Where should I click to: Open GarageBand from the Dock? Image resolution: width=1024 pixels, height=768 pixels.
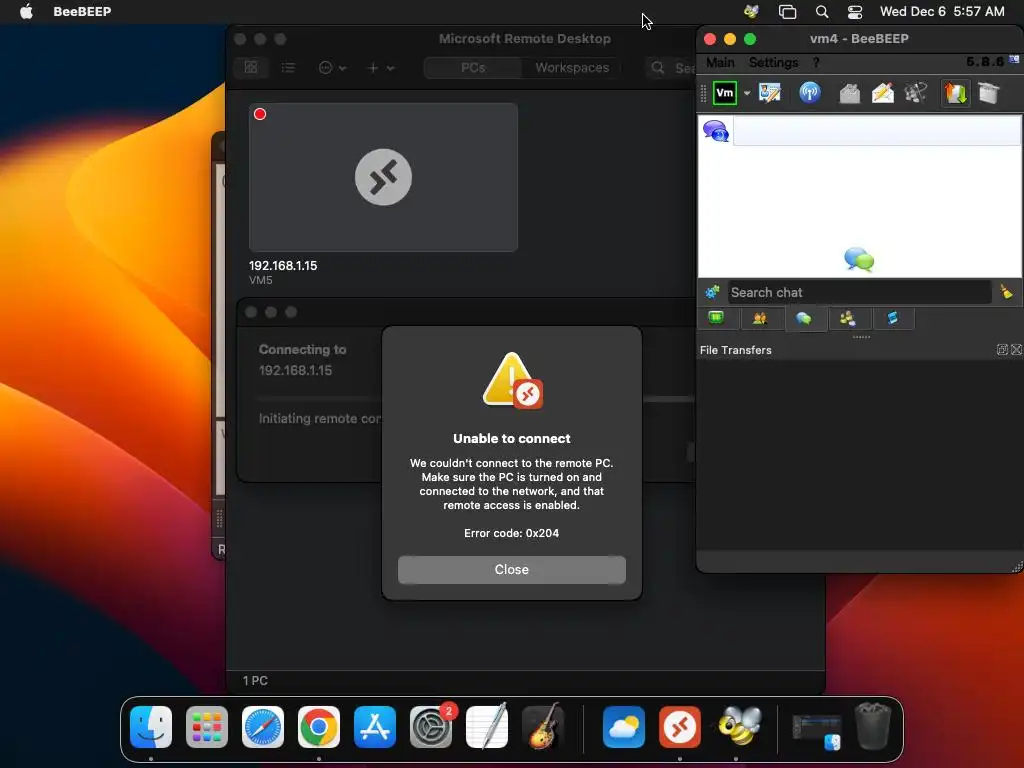coord(543,727)
